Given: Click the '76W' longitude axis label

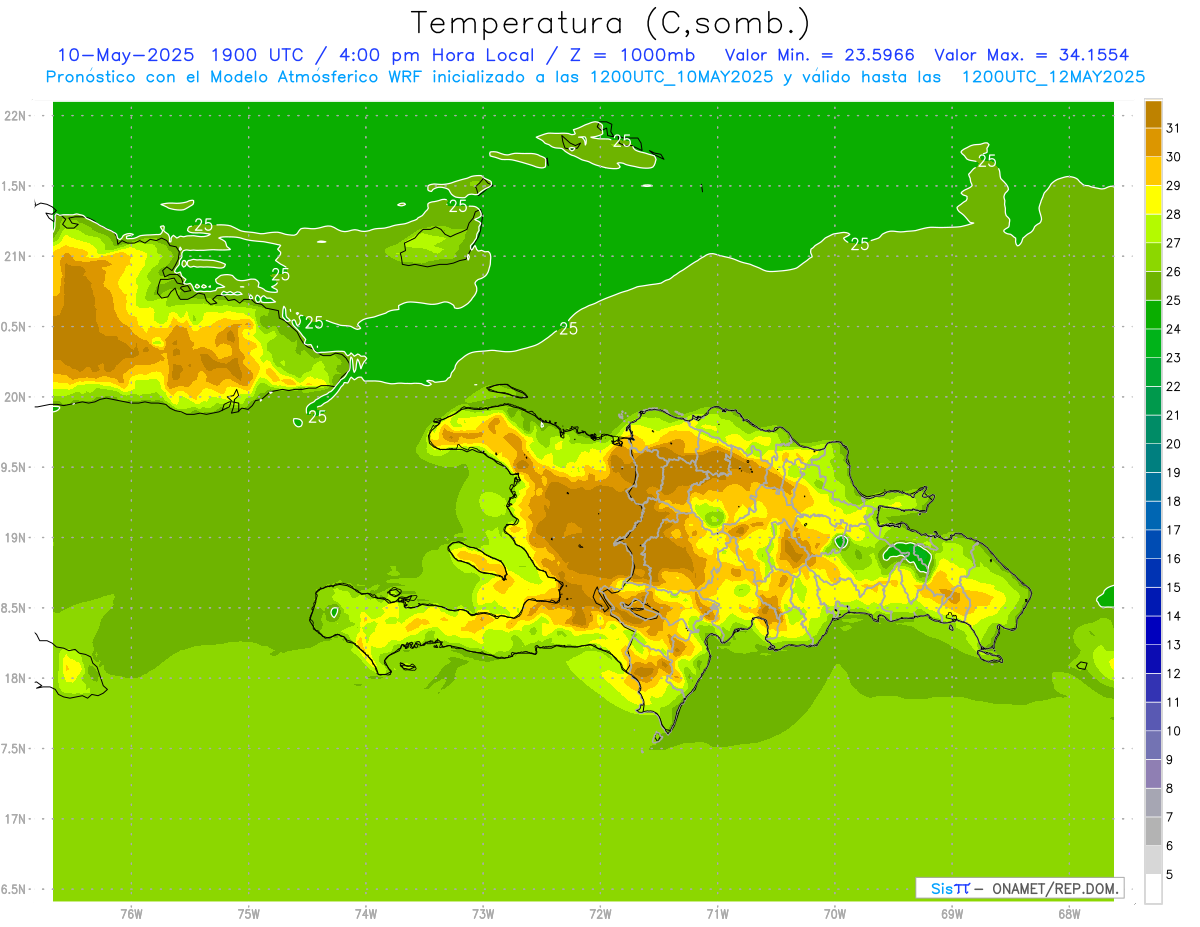Looking at the screenshot, I should (x=131, y=914).
